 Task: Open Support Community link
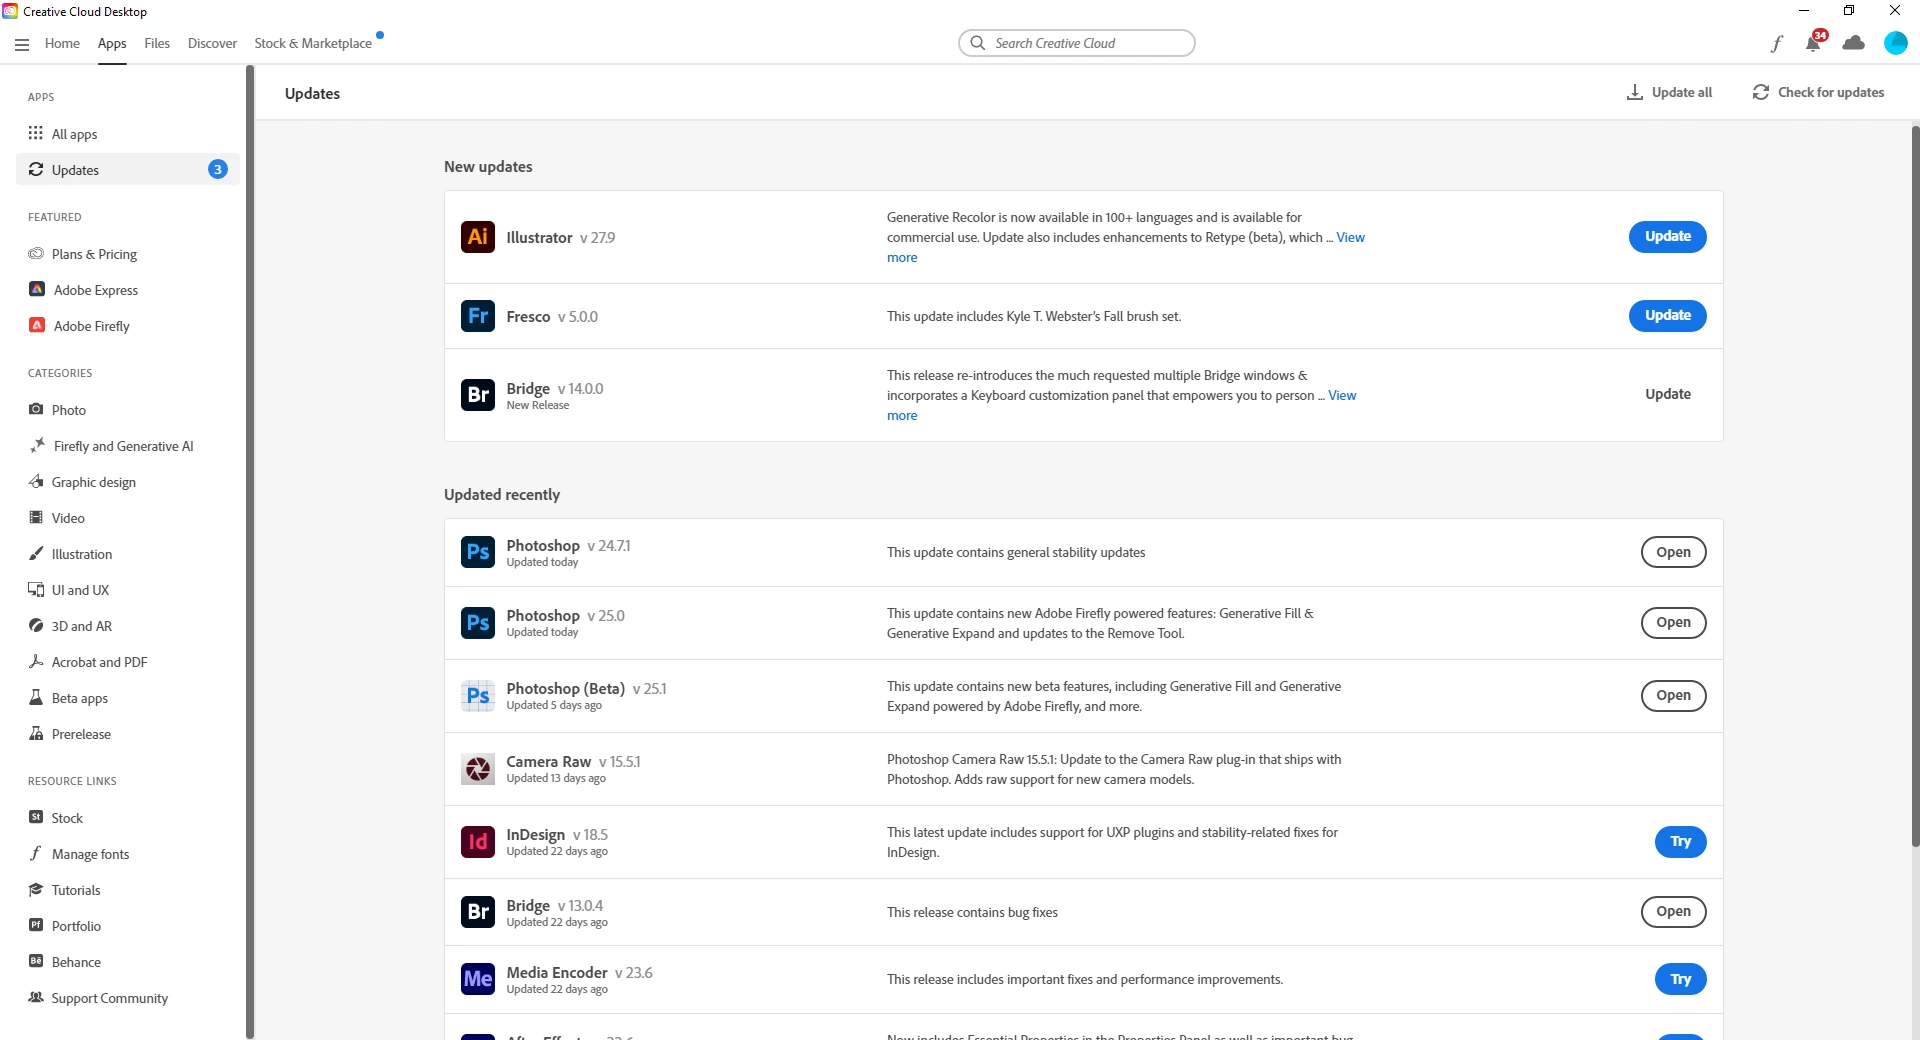109,998
